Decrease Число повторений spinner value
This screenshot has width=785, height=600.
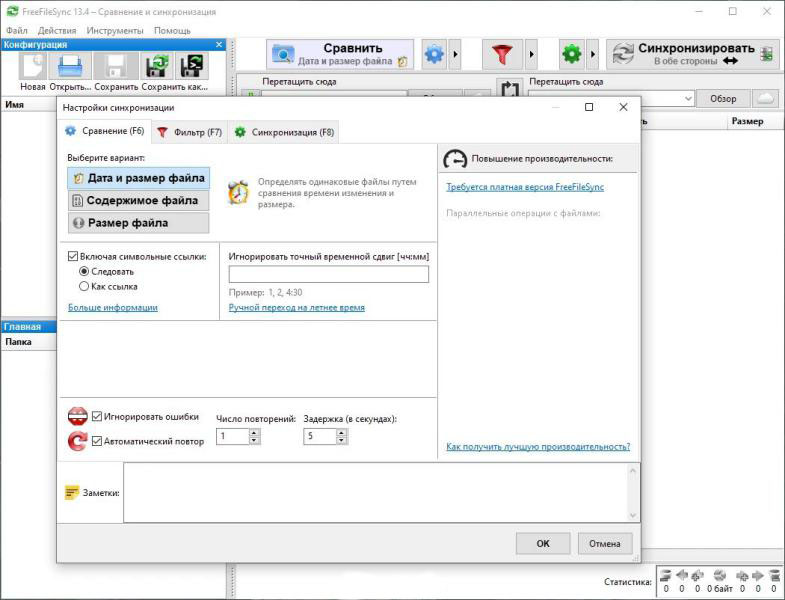point(254,440)
